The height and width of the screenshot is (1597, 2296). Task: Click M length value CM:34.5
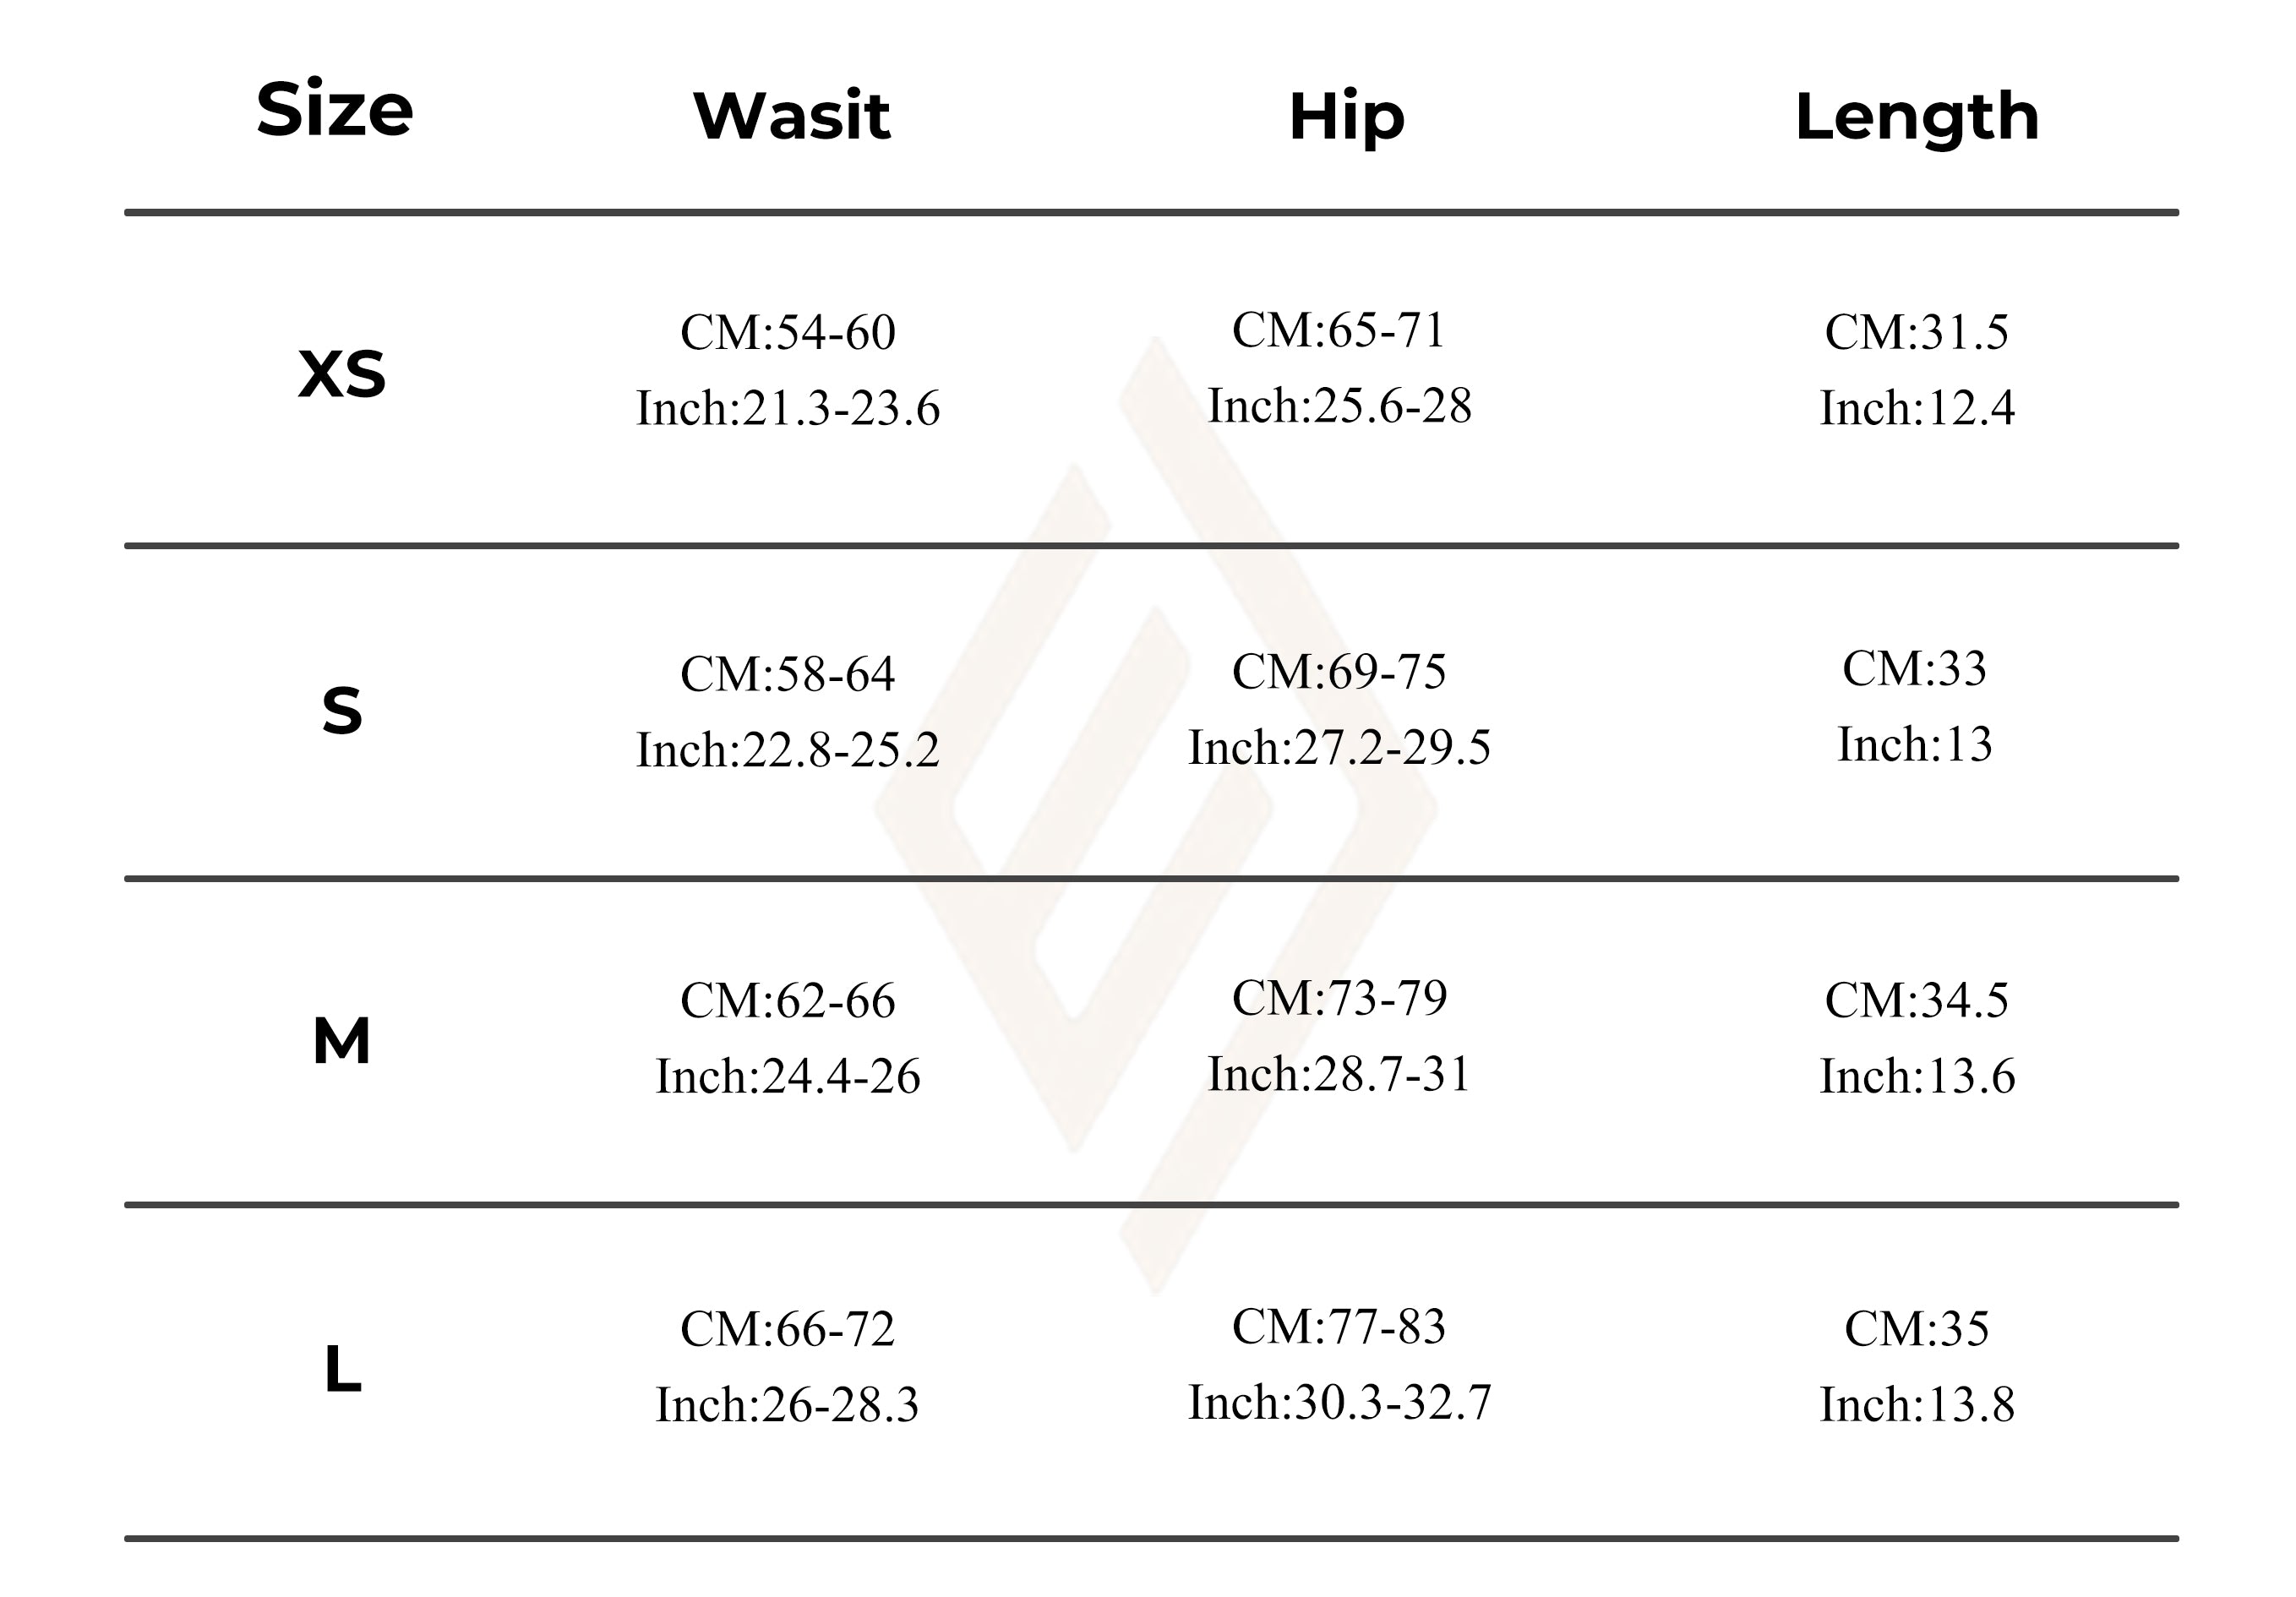[1916, 1000]
